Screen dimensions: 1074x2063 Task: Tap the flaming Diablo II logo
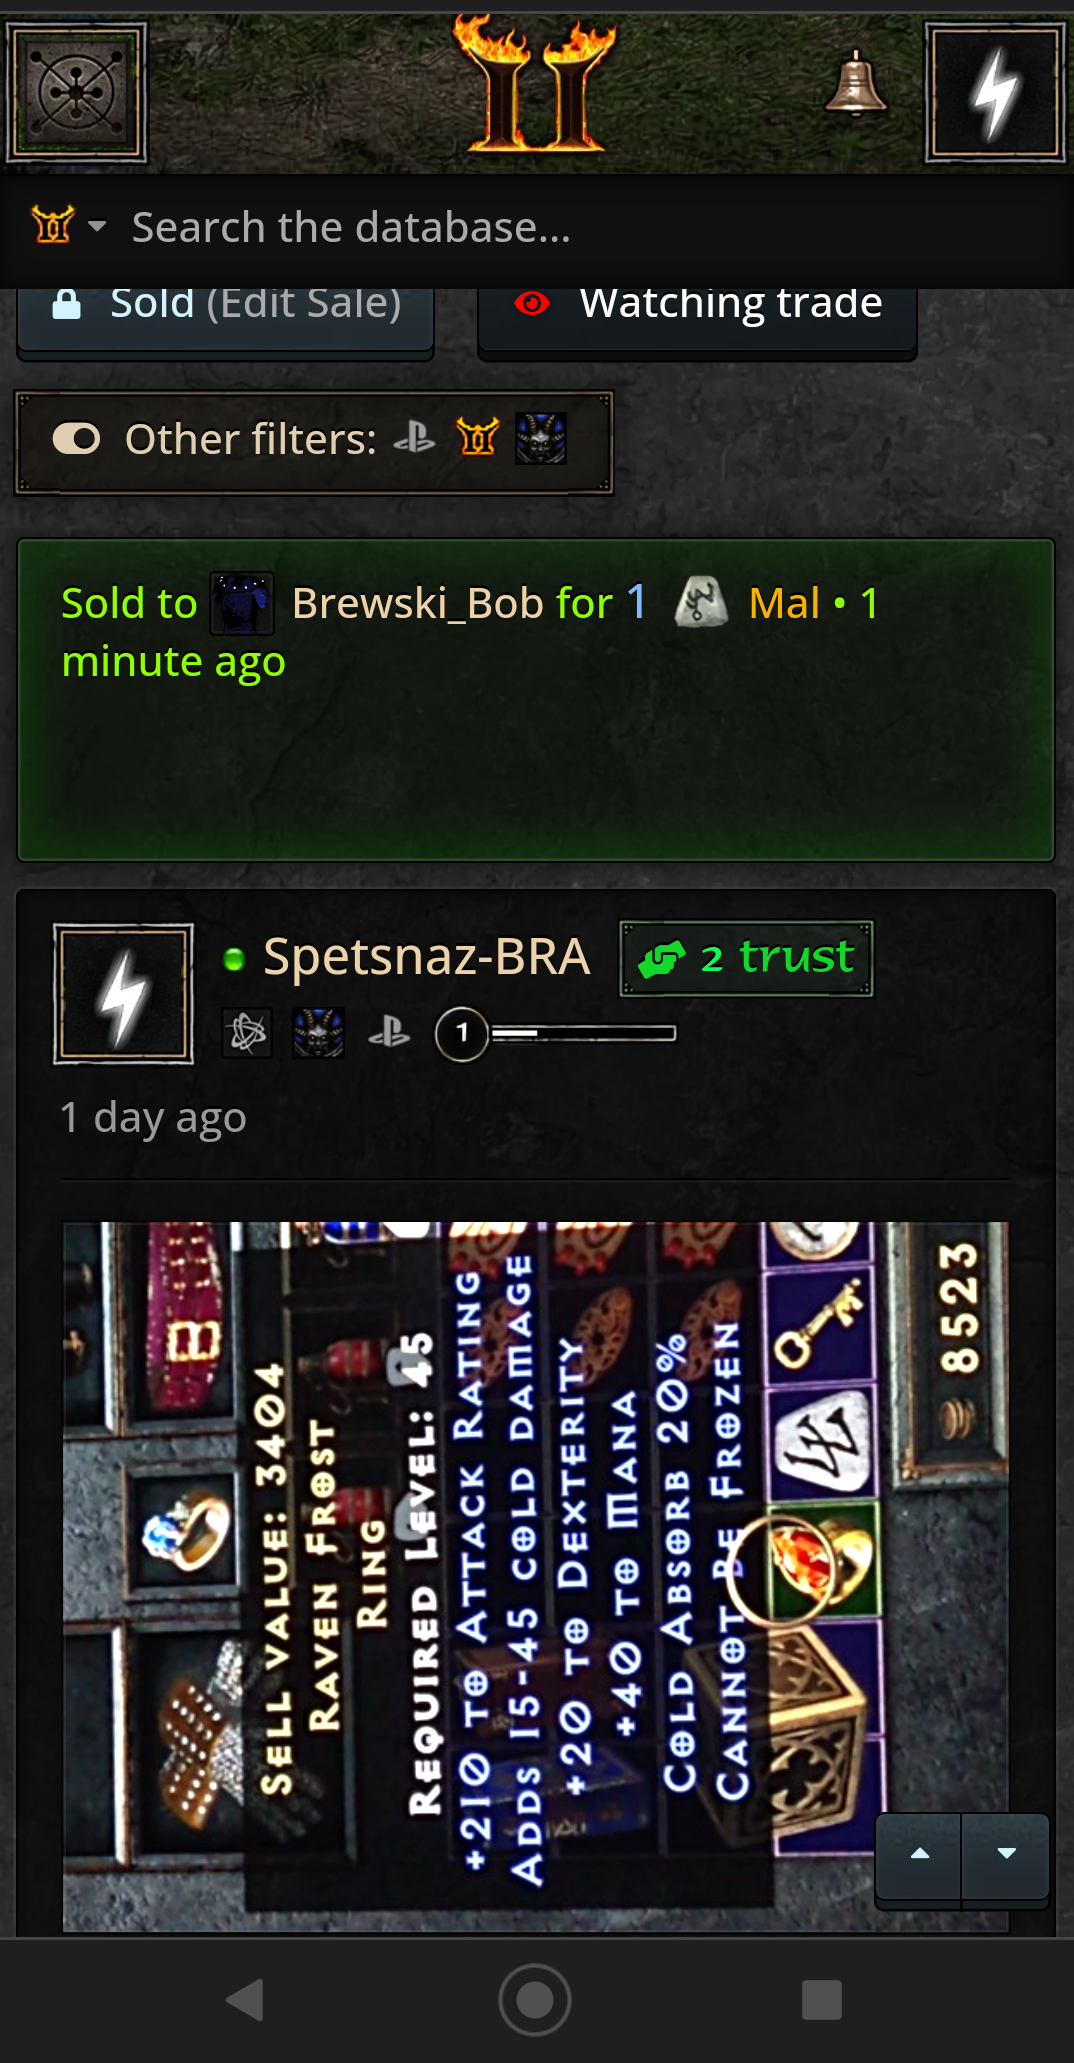click(x=533, y=85)
